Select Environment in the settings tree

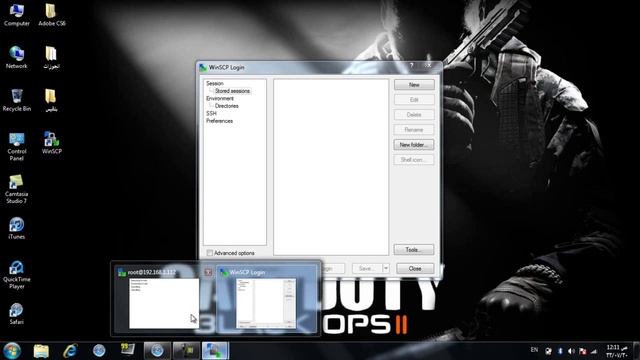[x=220, y=98]
